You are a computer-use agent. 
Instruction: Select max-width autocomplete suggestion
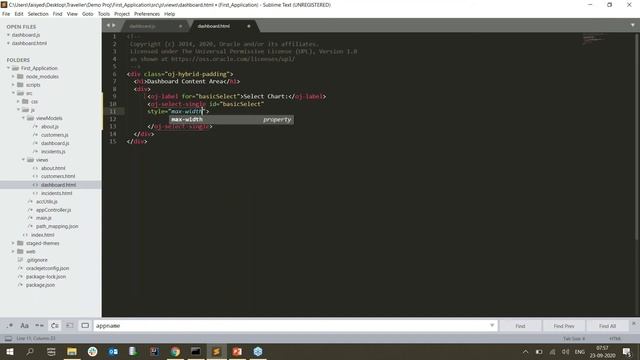click(231, 120)
